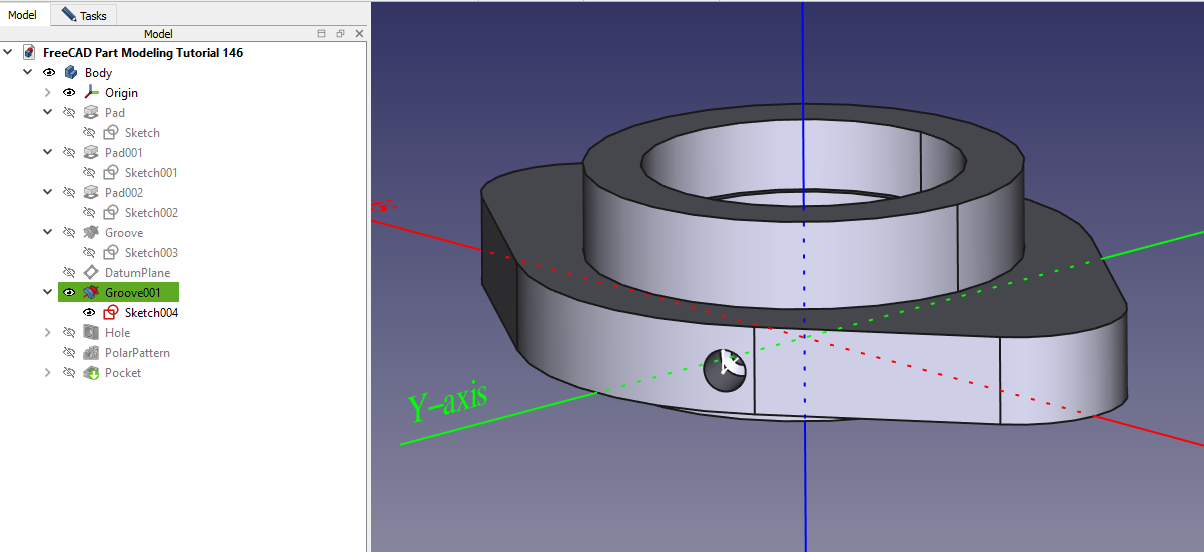The width and height of the screenshot is (1204, 552).
Task: Click the Origin axes icon
Action: (x=91, y=93)
